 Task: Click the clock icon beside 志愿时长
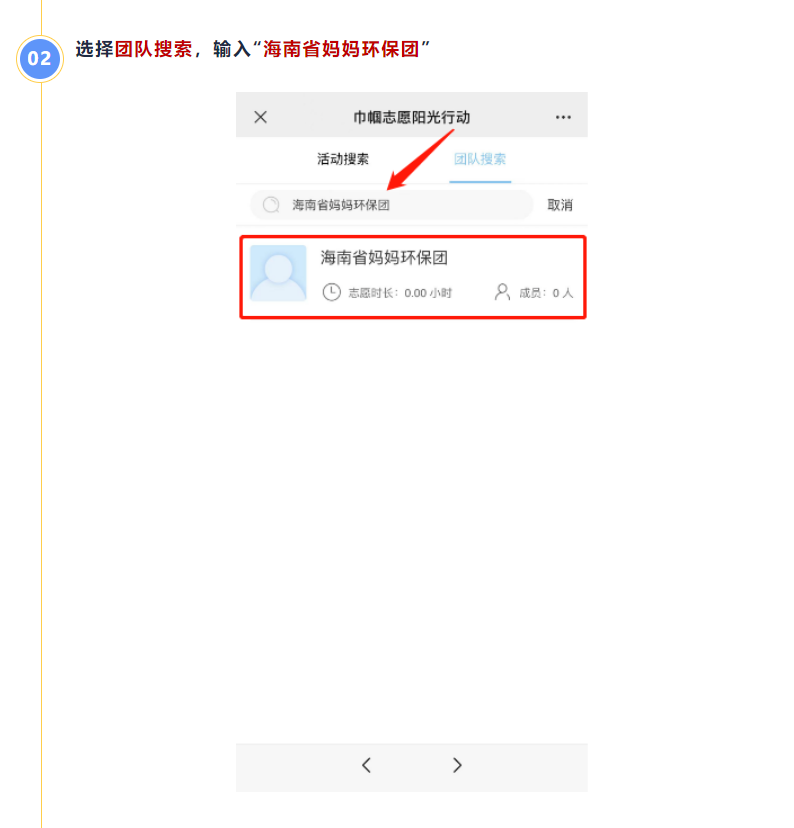[332, 292]
